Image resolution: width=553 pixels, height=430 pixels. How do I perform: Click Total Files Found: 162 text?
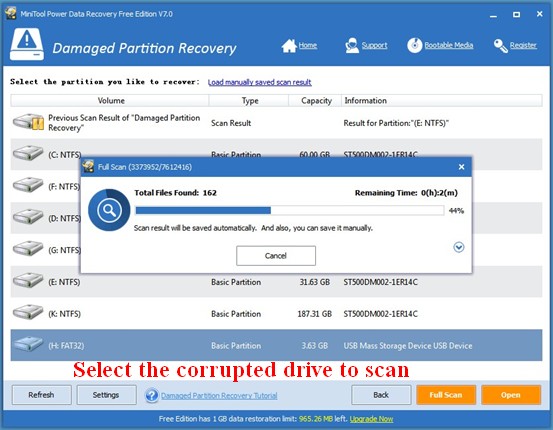pos(175,193)
